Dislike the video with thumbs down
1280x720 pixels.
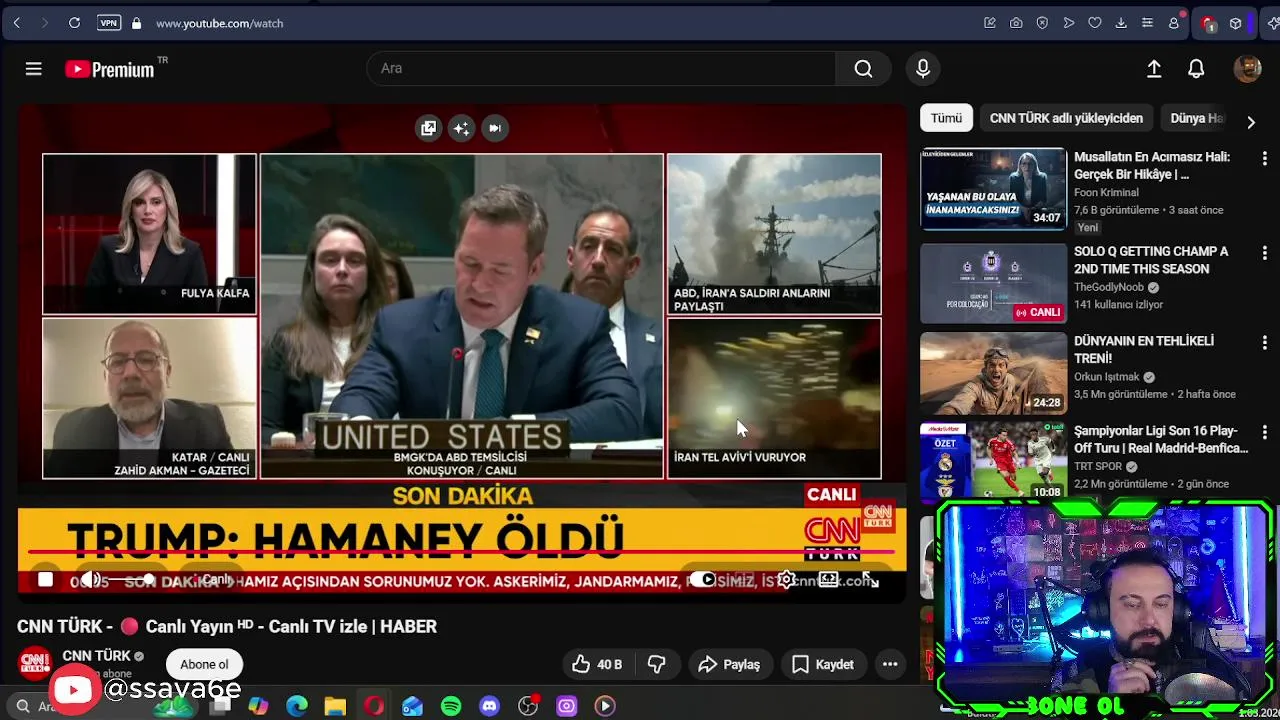[x=657, y=664]
